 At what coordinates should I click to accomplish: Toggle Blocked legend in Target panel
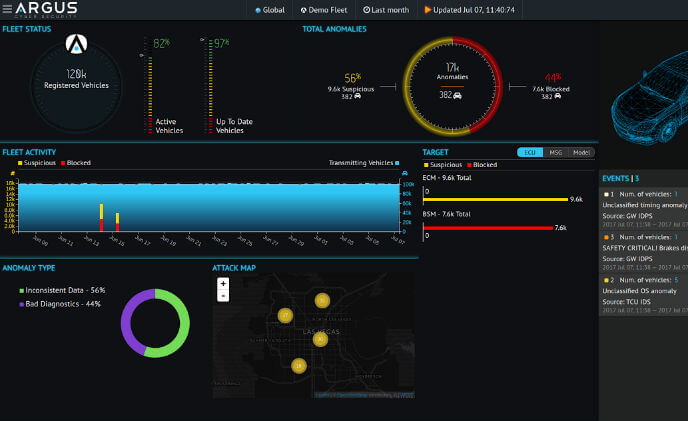pyautogui.click(x=482, y=165)
